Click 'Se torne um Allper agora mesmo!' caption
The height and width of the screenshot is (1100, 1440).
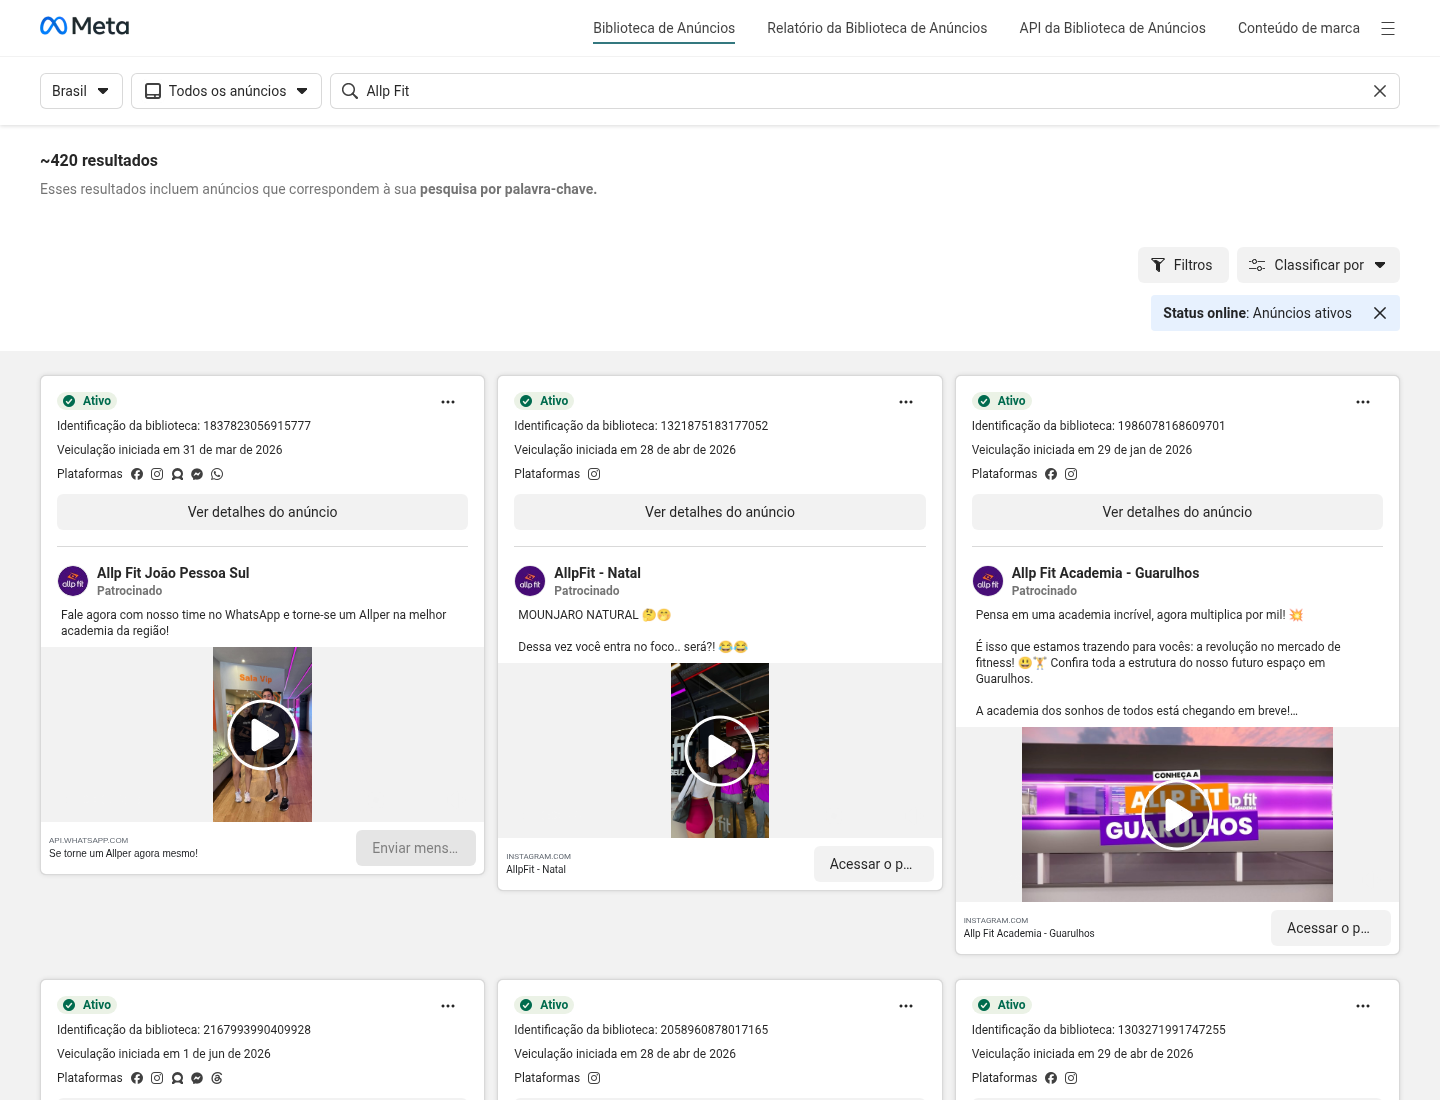coord(123,854)
